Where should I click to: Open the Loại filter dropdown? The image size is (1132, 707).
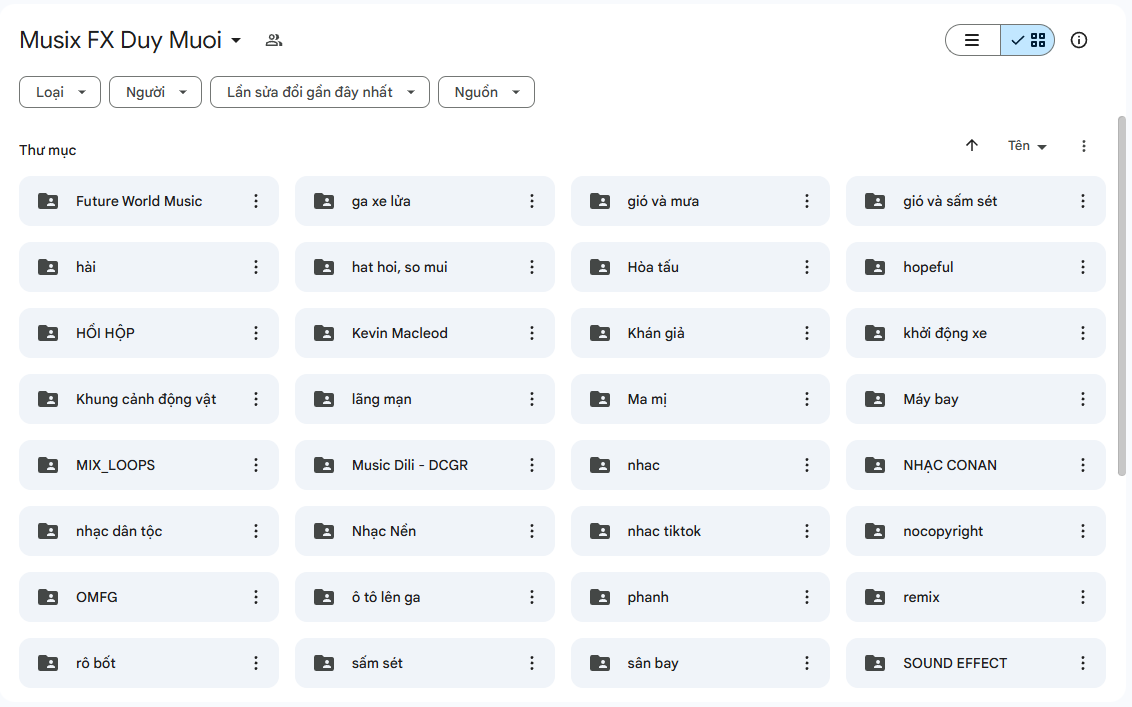coord(60,92)
